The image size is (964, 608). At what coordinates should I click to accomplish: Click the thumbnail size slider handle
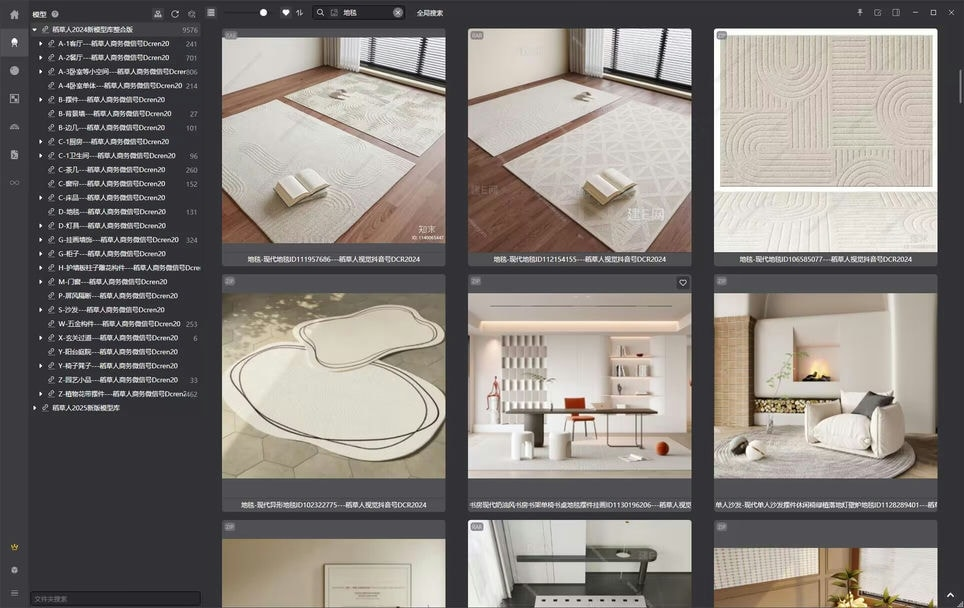pyautogui.click(x=264, y=13)
